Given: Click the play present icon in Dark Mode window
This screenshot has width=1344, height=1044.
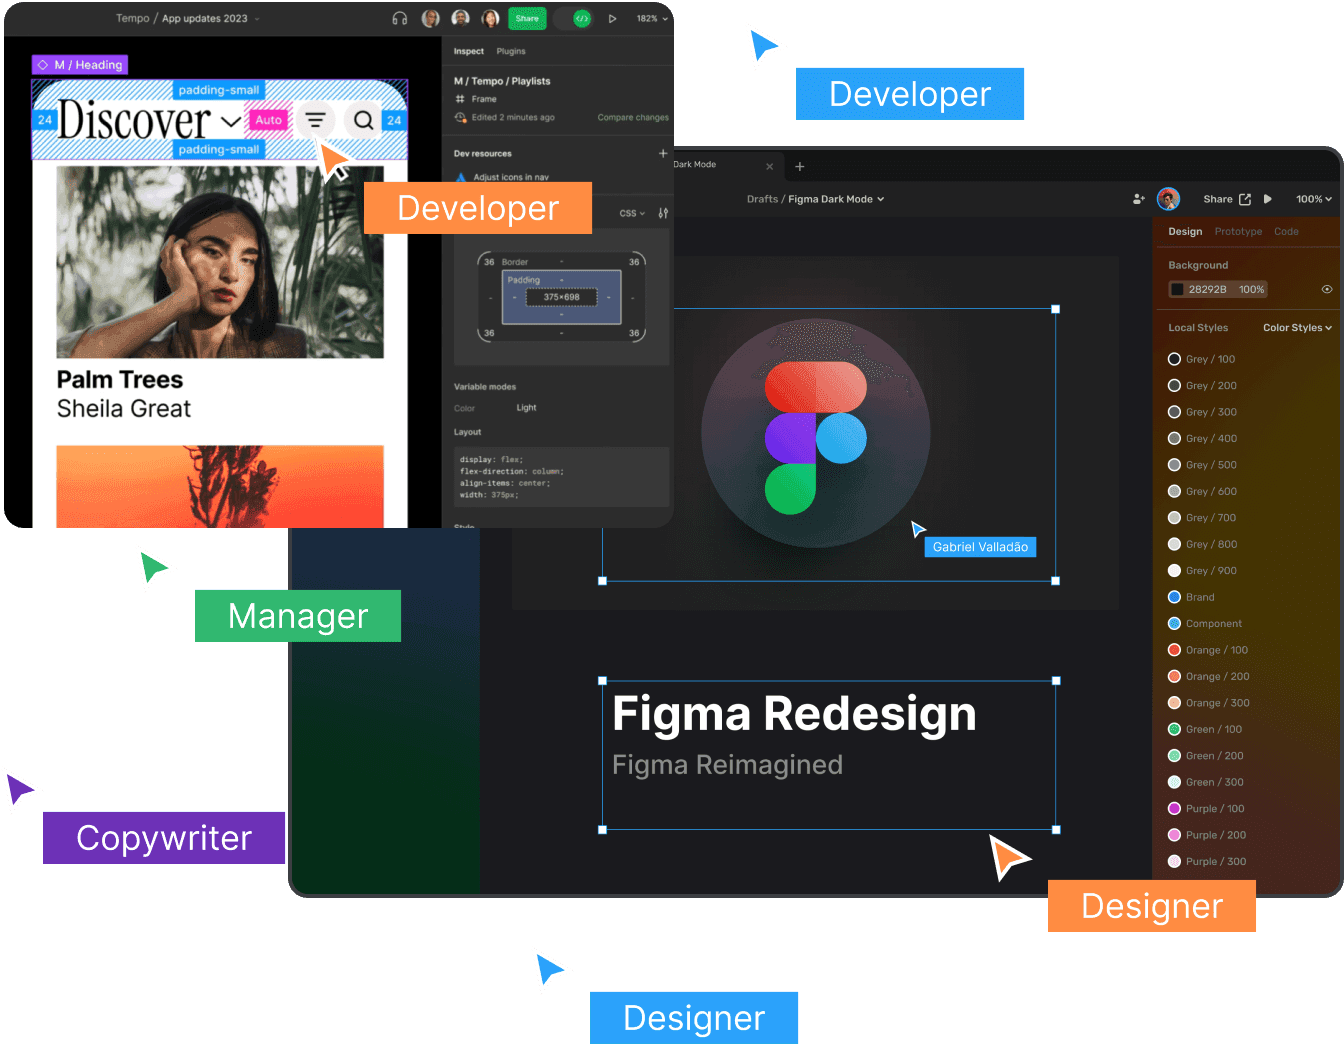Looking at the screenshot, I should [x=1268, y=199].
